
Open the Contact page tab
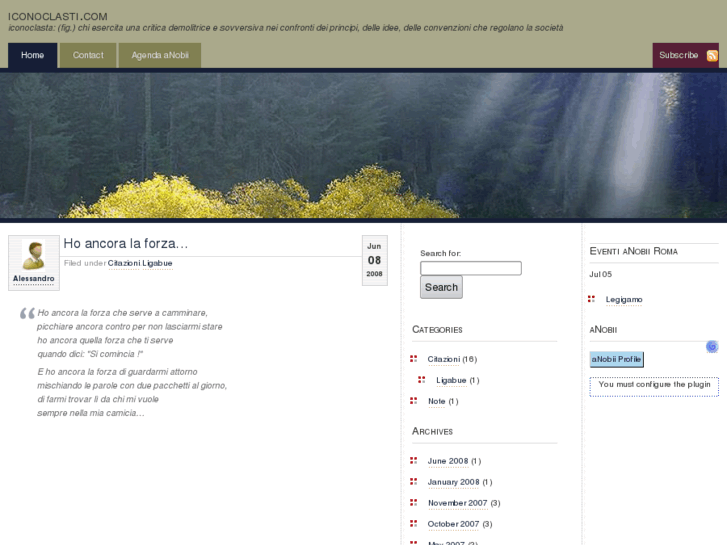pos(88,55)
